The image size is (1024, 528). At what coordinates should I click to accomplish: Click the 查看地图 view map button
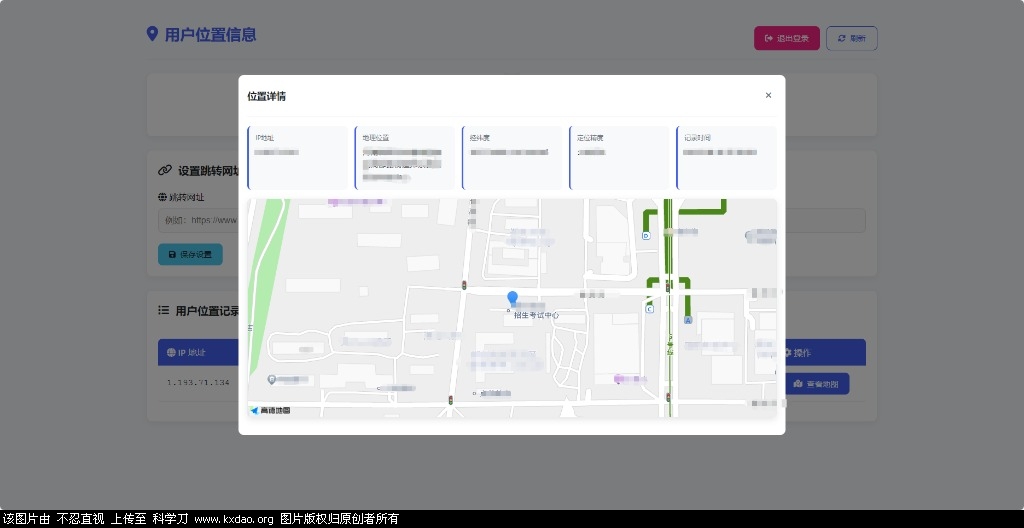[816, 384]
